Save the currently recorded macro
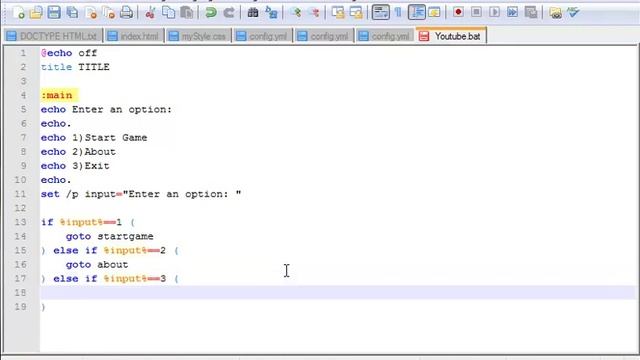This screenshot has height=360, width=640. click(531, 13)
